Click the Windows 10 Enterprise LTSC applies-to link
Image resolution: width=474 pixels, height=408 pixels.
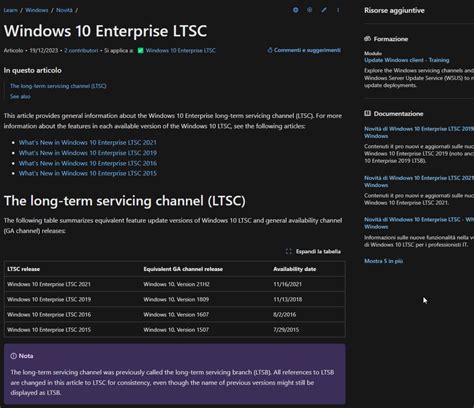pyautogui.click(x=180, y=51)
